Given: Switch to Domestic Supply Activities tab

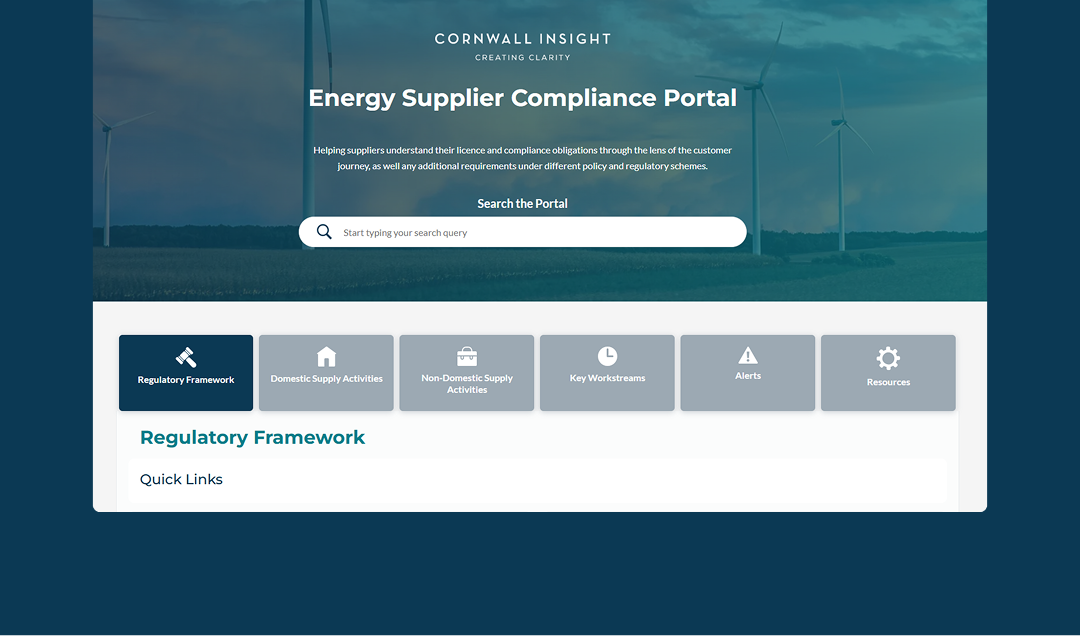Looking at the screenshot, I should 326,373.
